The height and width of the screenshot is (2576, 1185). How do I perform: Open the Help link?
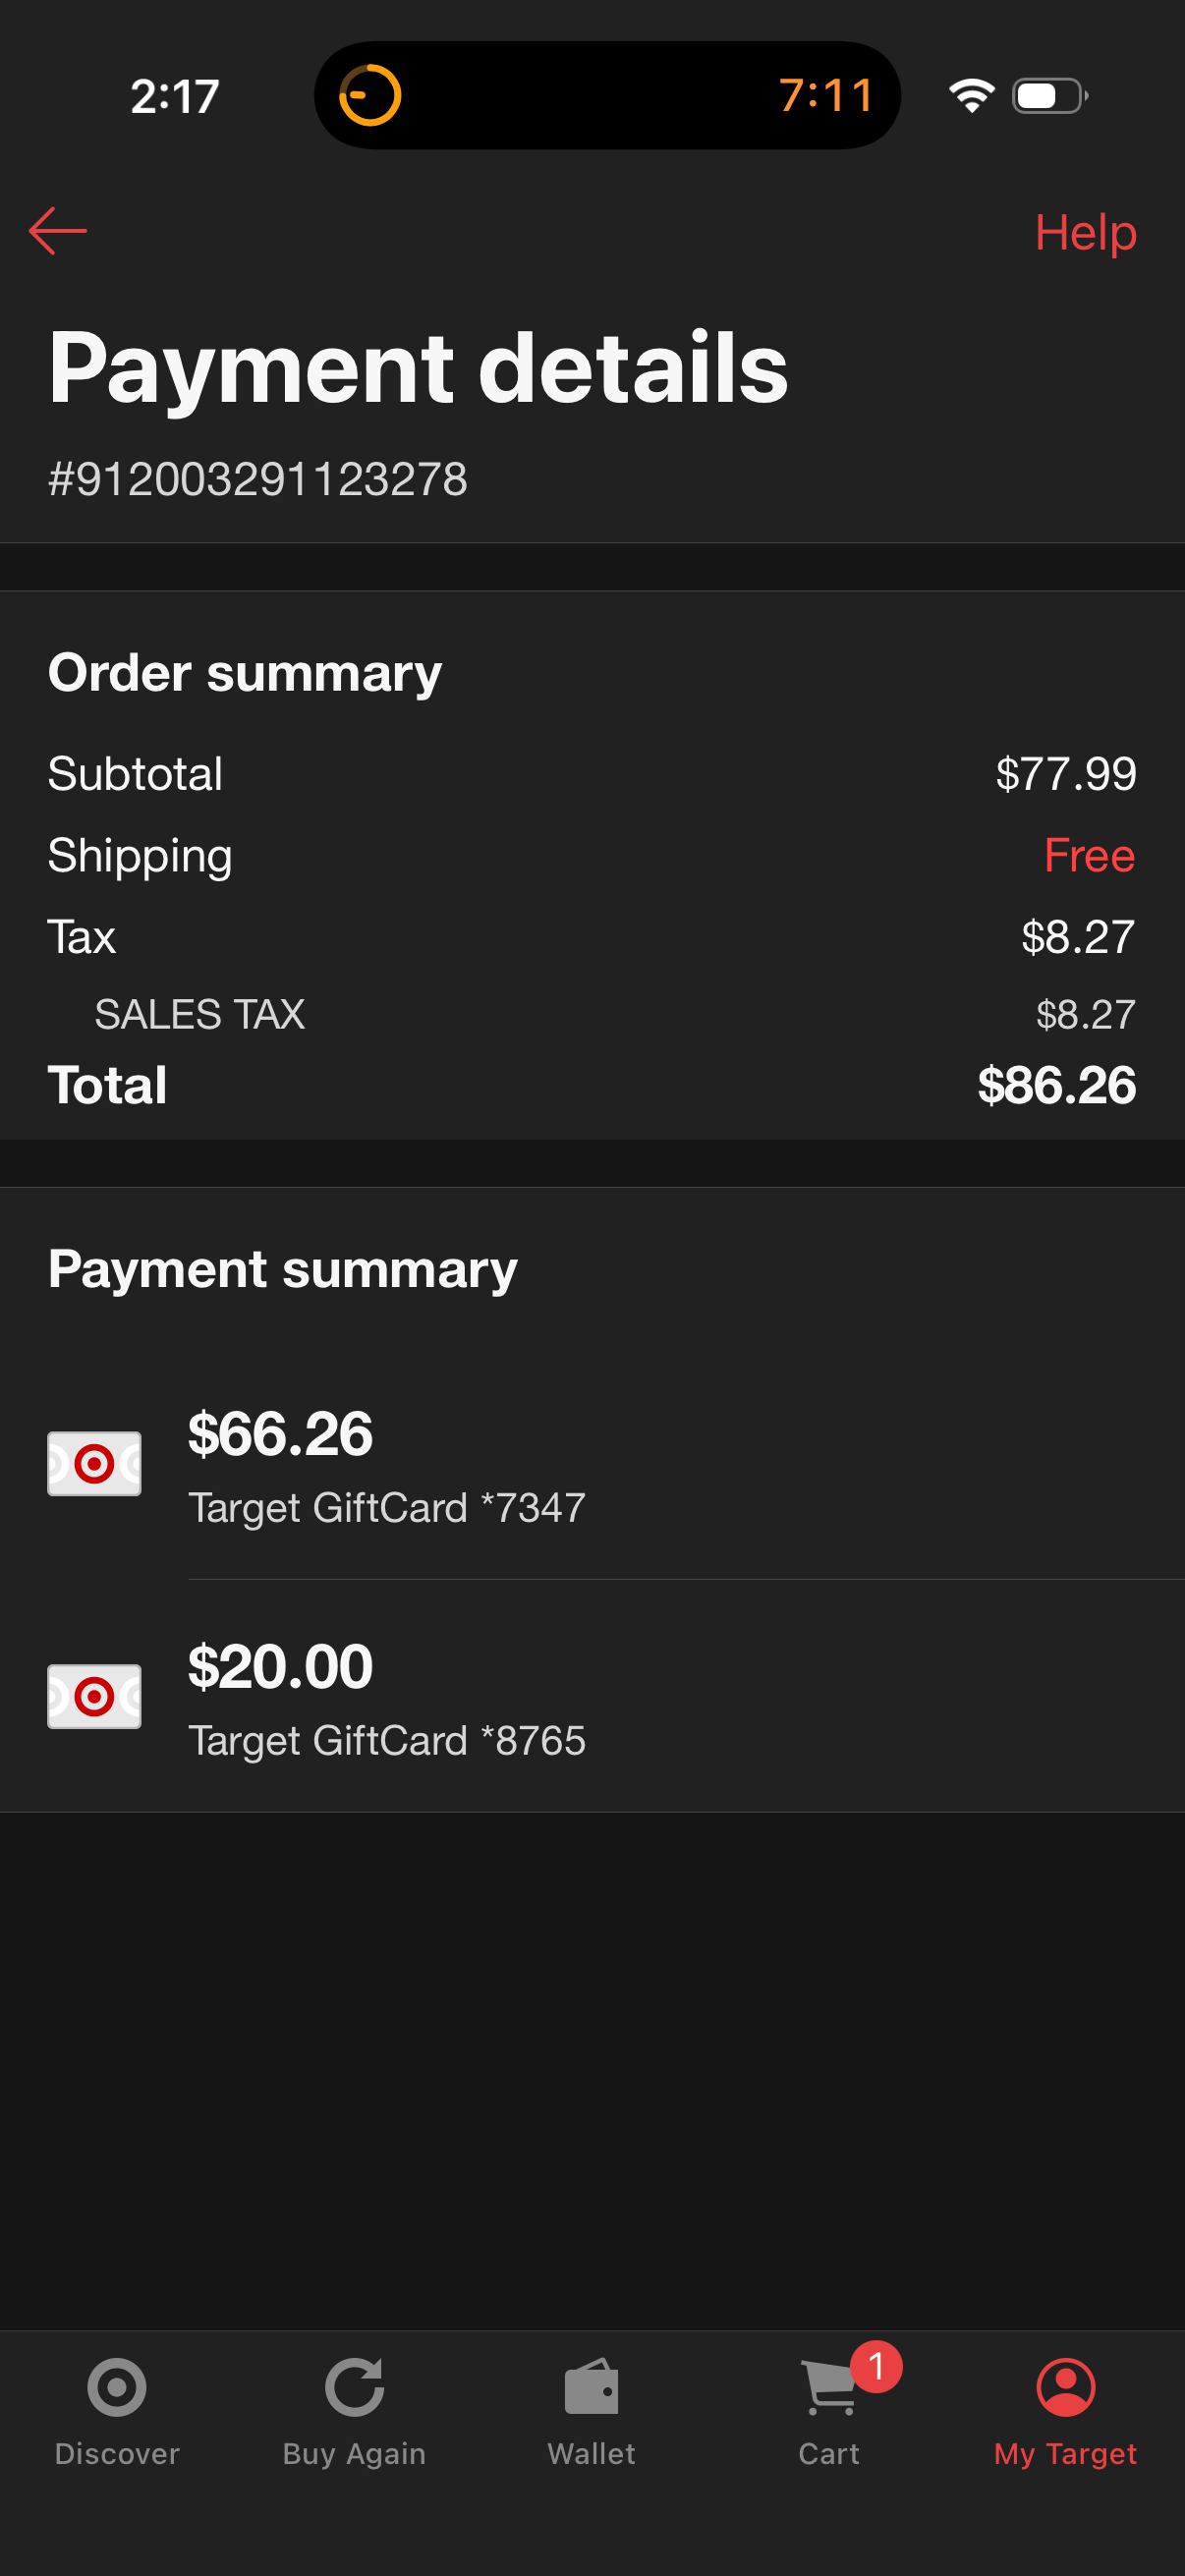1085,233
